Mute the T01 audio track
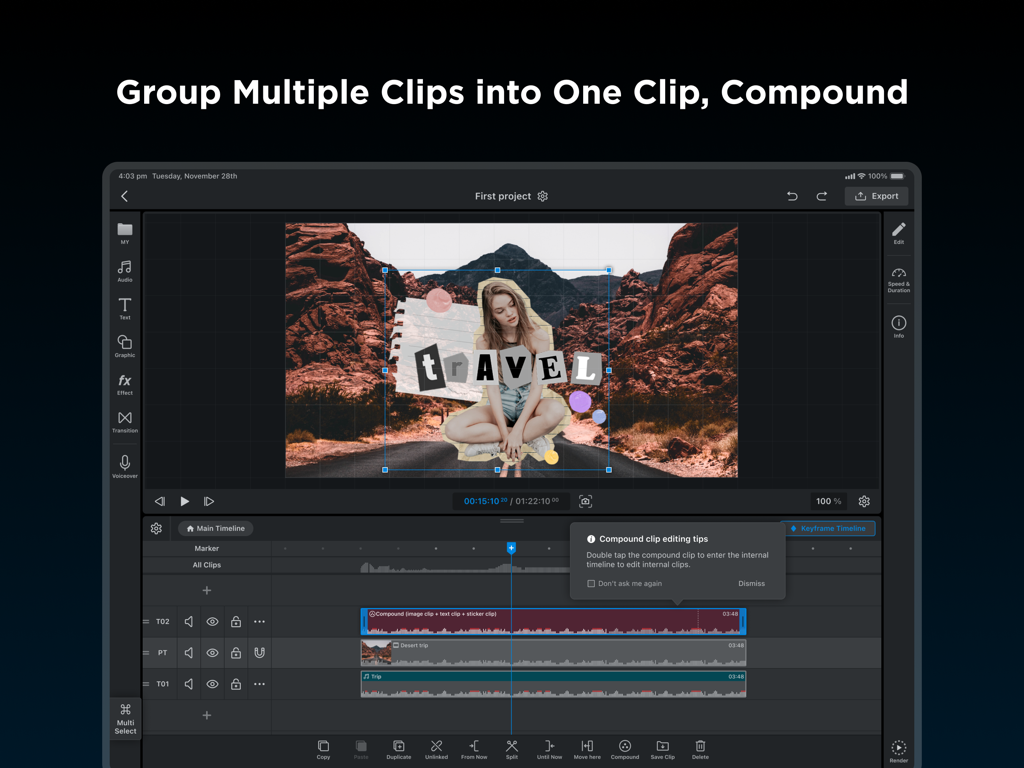The width and height of the screenshot is (1024, 768). point(188,684)
